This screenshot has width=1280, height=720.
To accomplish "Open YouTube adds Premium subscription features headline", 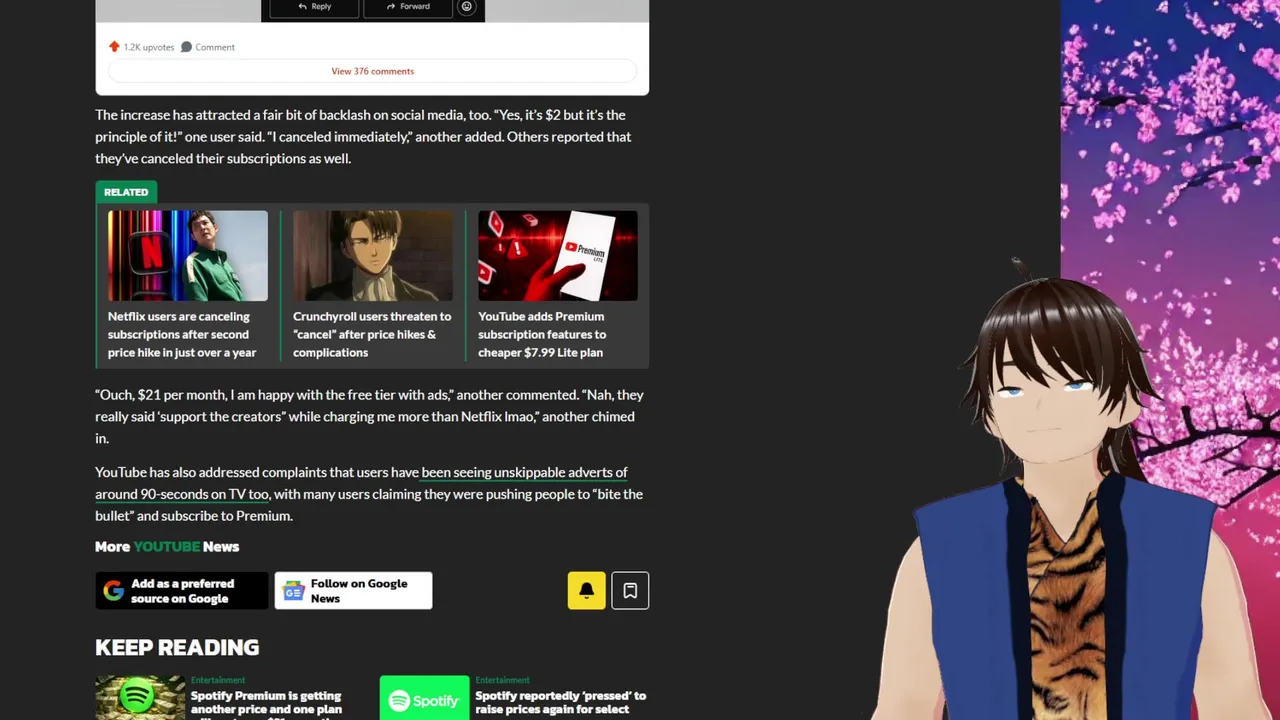I will tap(542, 334).
